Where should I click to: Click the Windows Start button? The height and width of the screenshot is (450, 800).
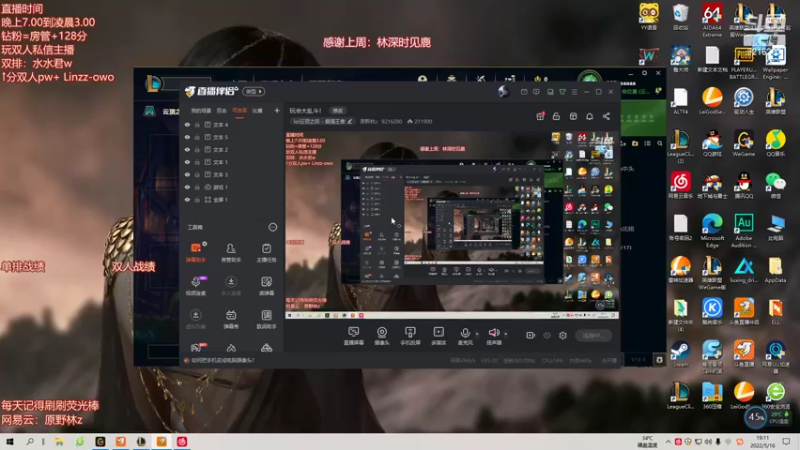click(9, 442)
